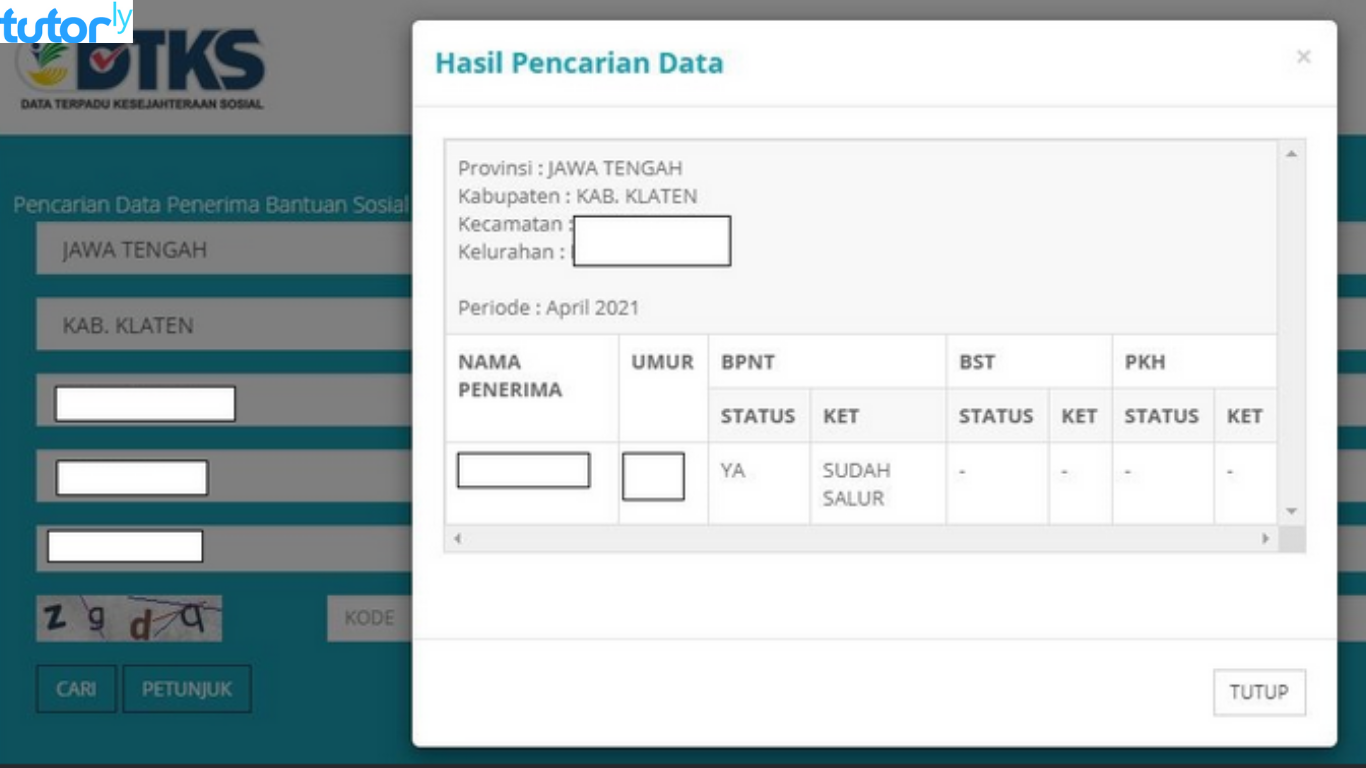Open the PETUNJUK instructions
1366x768 pixels.
186,689
